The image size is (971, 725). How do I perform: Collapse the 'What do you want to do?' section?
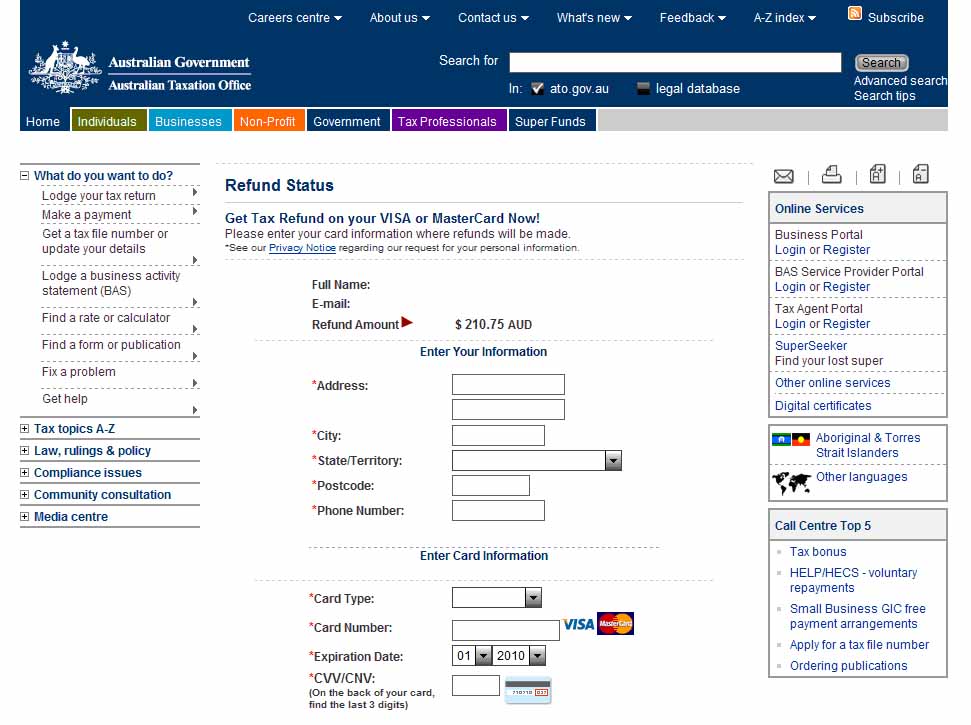[25, 176]
